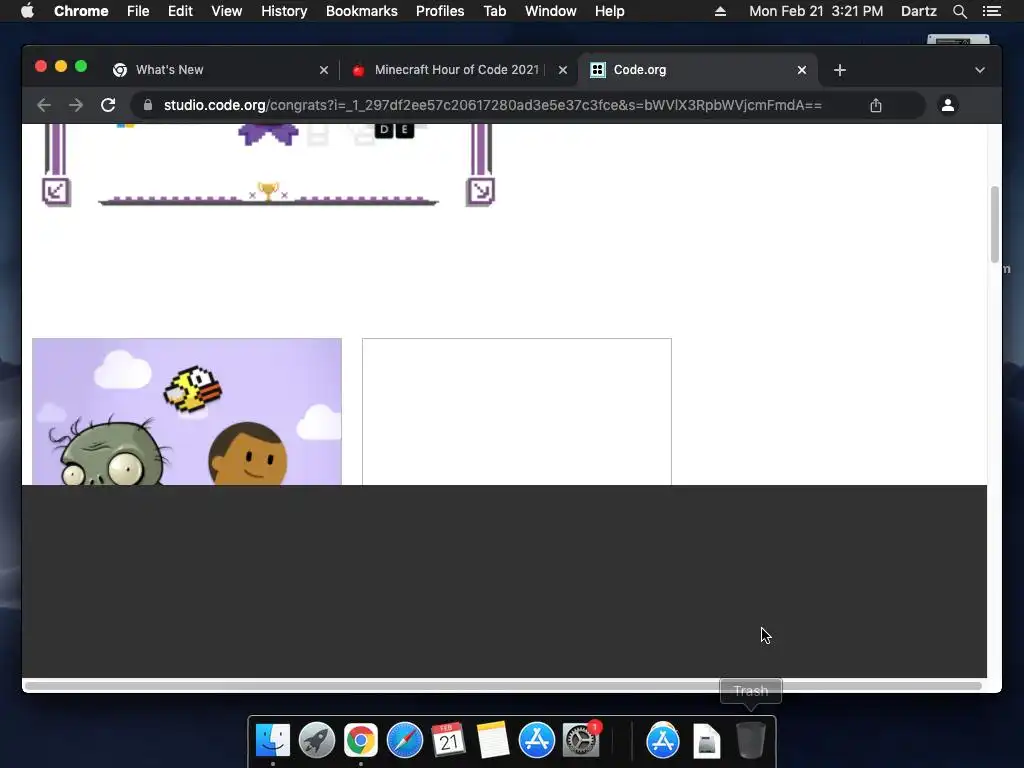
Task: Open the Trash in the Dock
Action: (750, 741)
